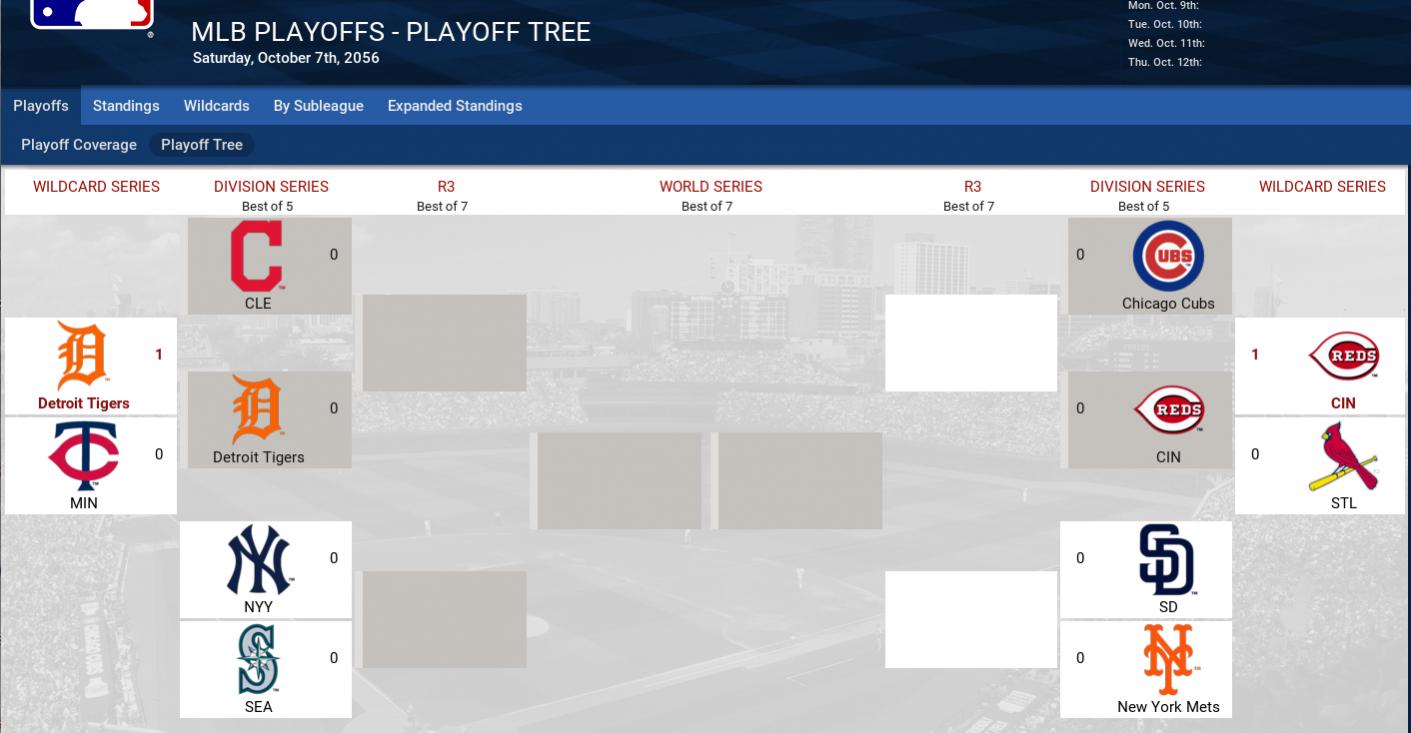The image size is (1411, 733).
Task: Click the MLB logo in header
Action: tap(92, 14)
